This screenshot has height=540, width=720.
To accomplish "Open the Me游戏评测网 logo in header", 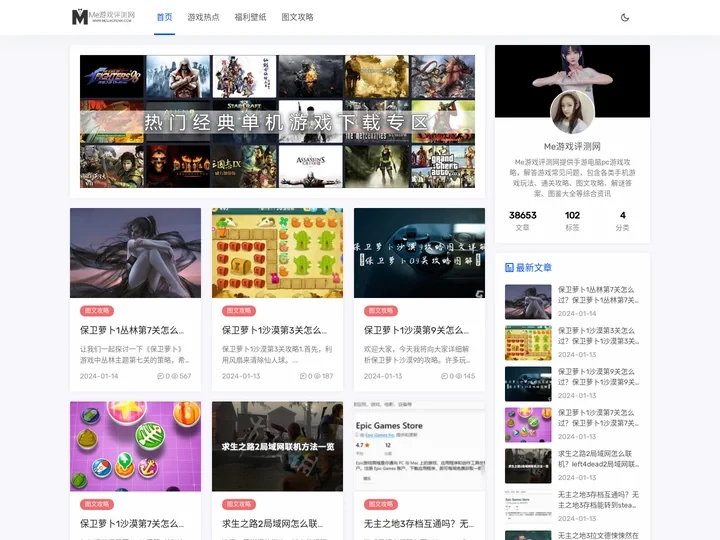I will click(x=104, y=17).
